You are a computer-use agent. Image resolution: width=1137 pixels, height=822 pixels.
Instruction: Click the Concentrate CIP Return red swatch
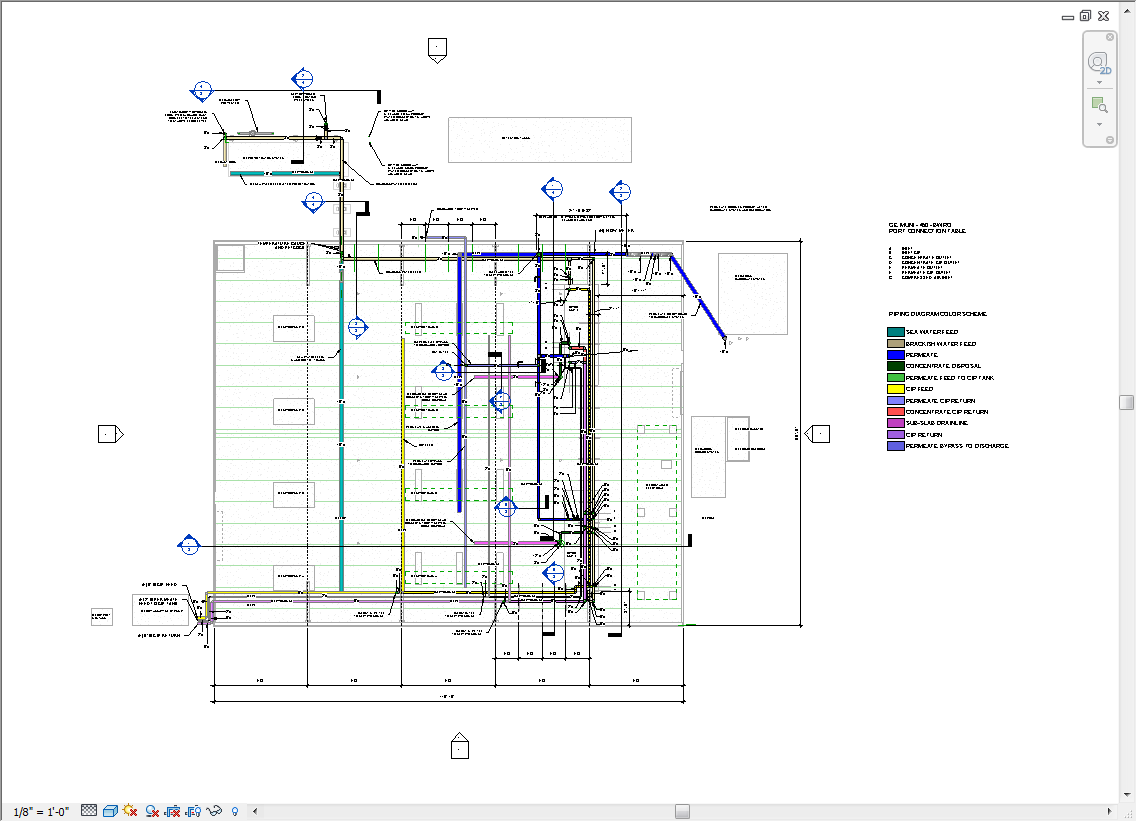(x=896, y=412)
